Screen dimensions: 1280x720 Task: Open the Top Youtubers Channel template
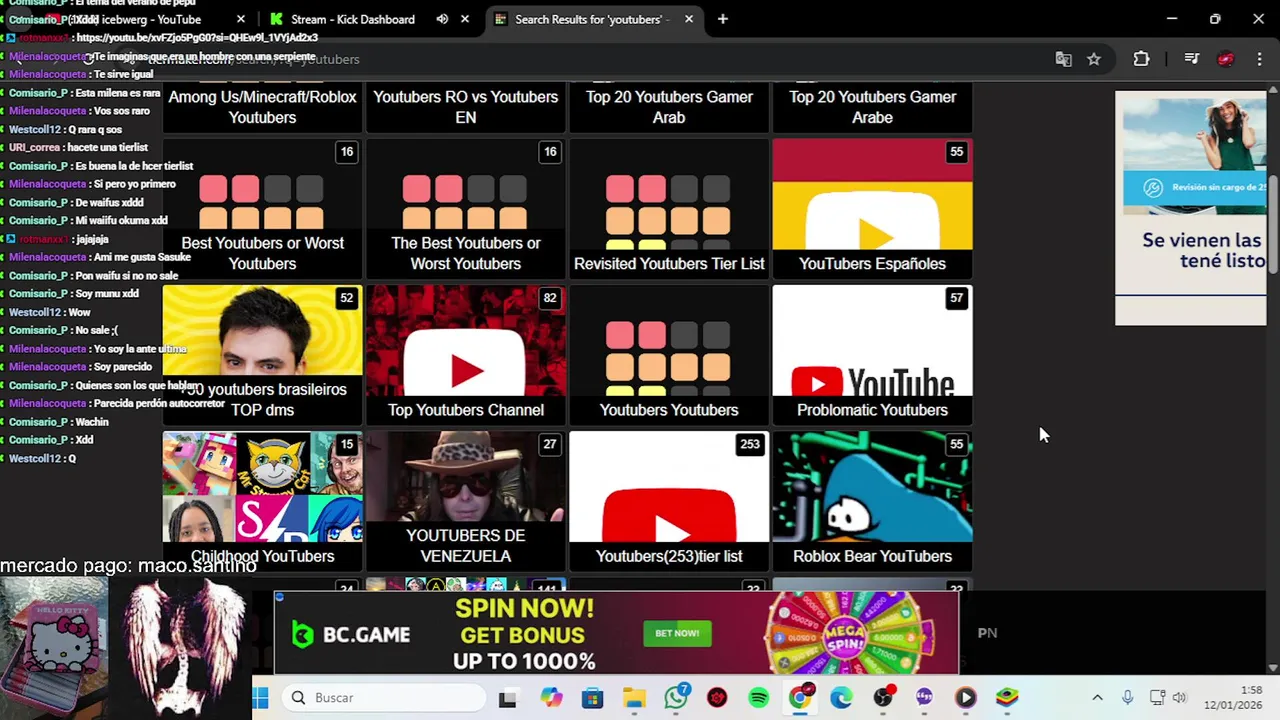click(466, 354)
